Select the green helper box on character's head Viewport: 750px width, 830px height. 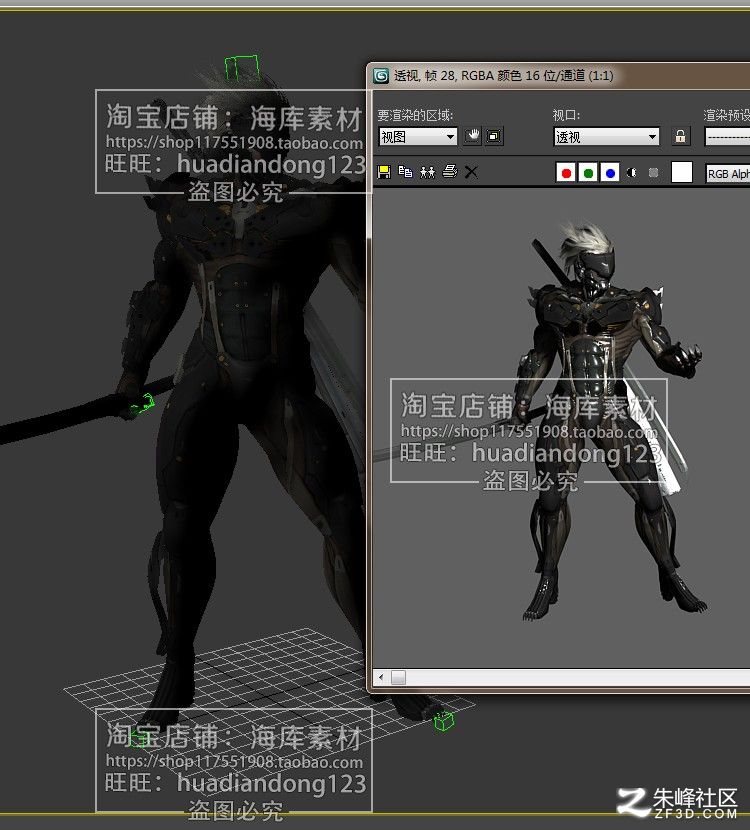coord(242,69)
